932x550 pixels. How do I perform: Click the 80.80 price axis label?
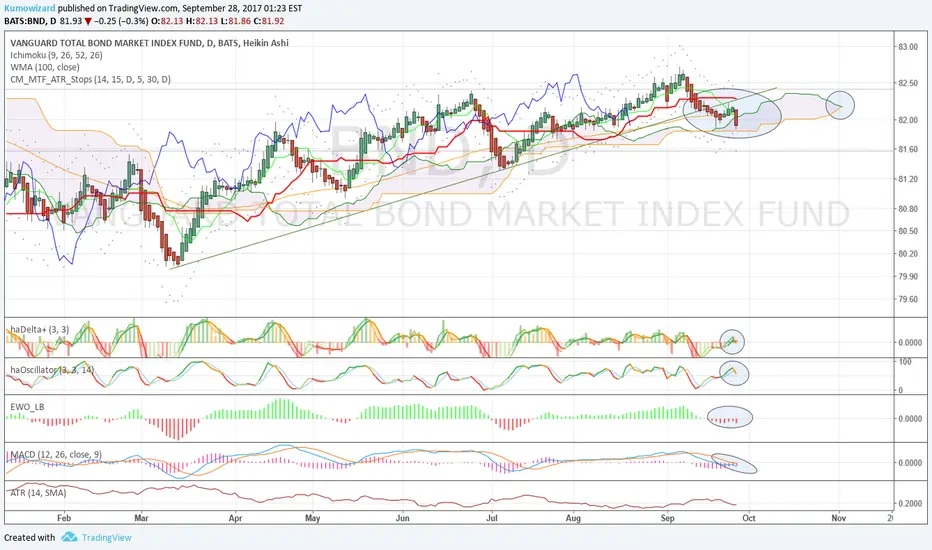click(908, 209)
